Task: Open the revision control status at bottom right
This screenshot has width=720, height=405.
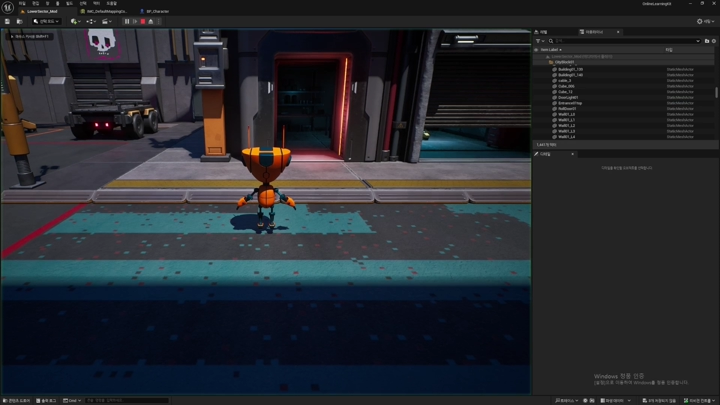Action: tap(699, 400)
